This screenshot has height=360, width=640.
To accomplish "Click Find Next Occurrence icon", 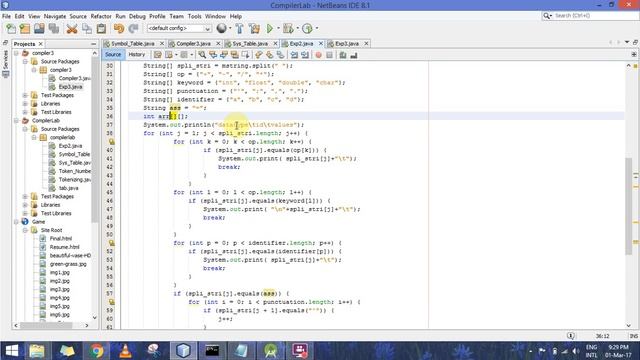I will [x=224, y=55].
